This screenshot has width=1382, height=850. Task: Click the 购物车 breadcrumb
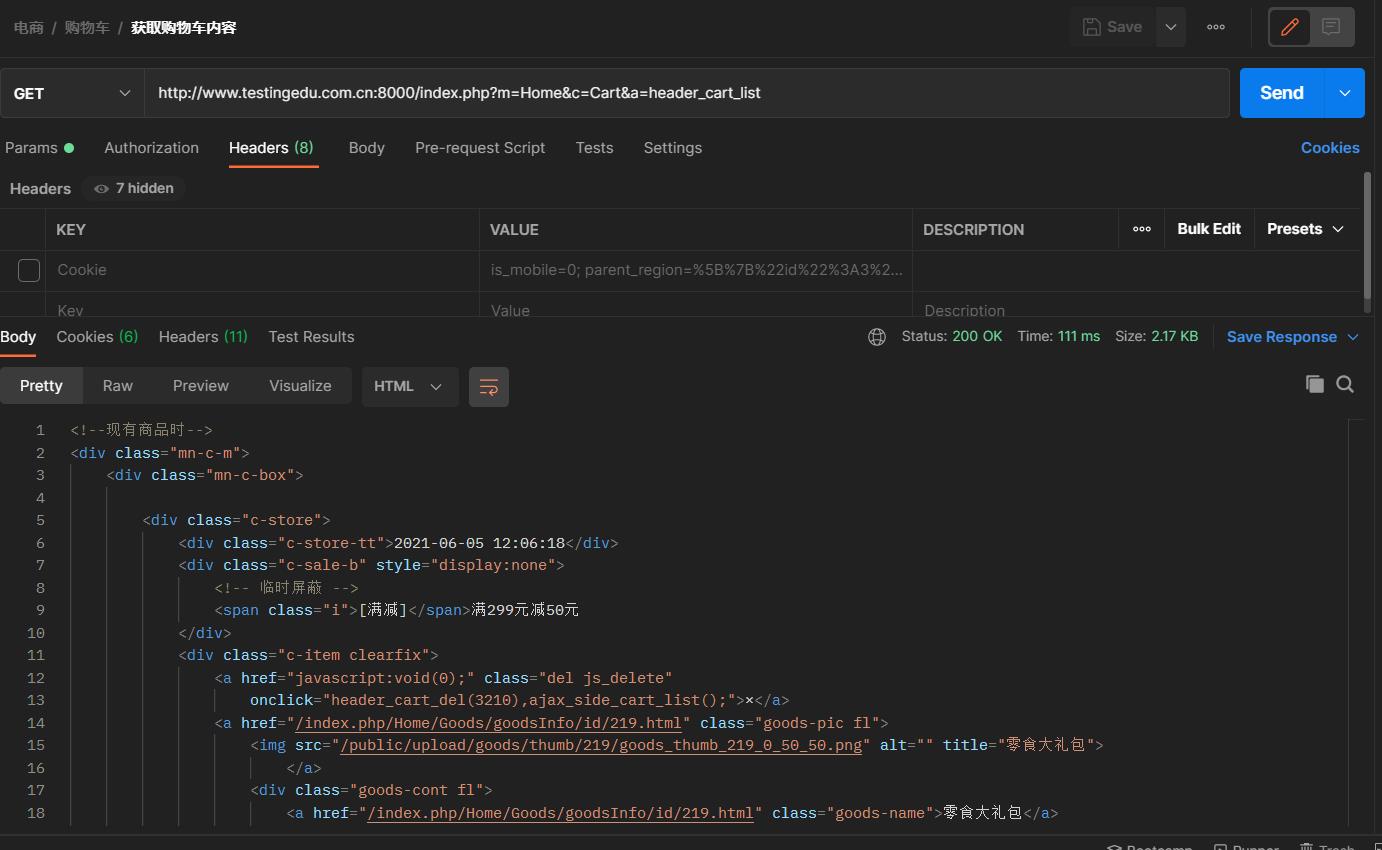87,28
